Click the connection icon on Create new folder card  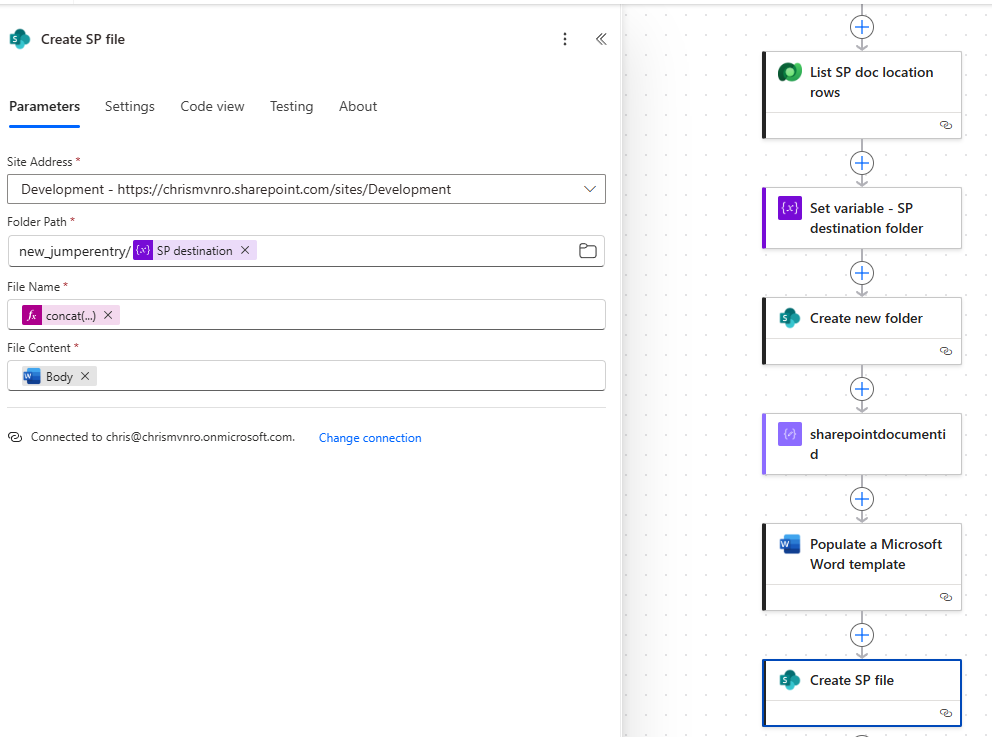[946, 351]
